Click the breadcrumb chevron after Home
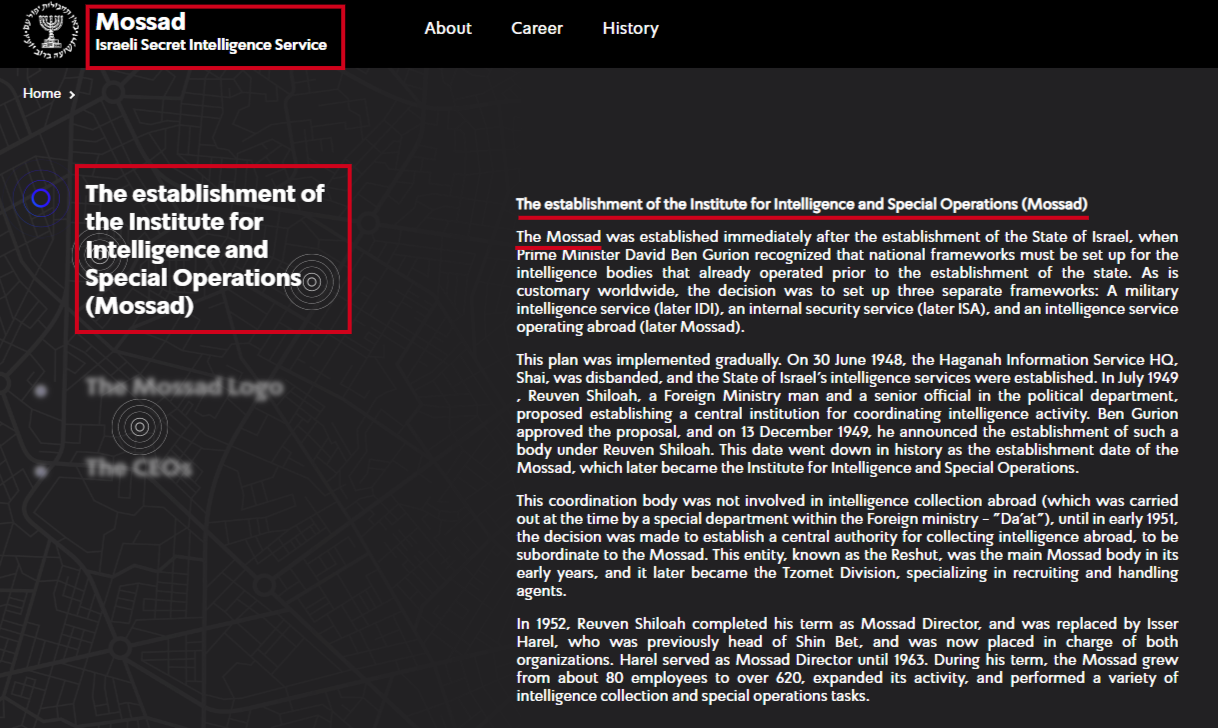 click(x=72, y=94)
